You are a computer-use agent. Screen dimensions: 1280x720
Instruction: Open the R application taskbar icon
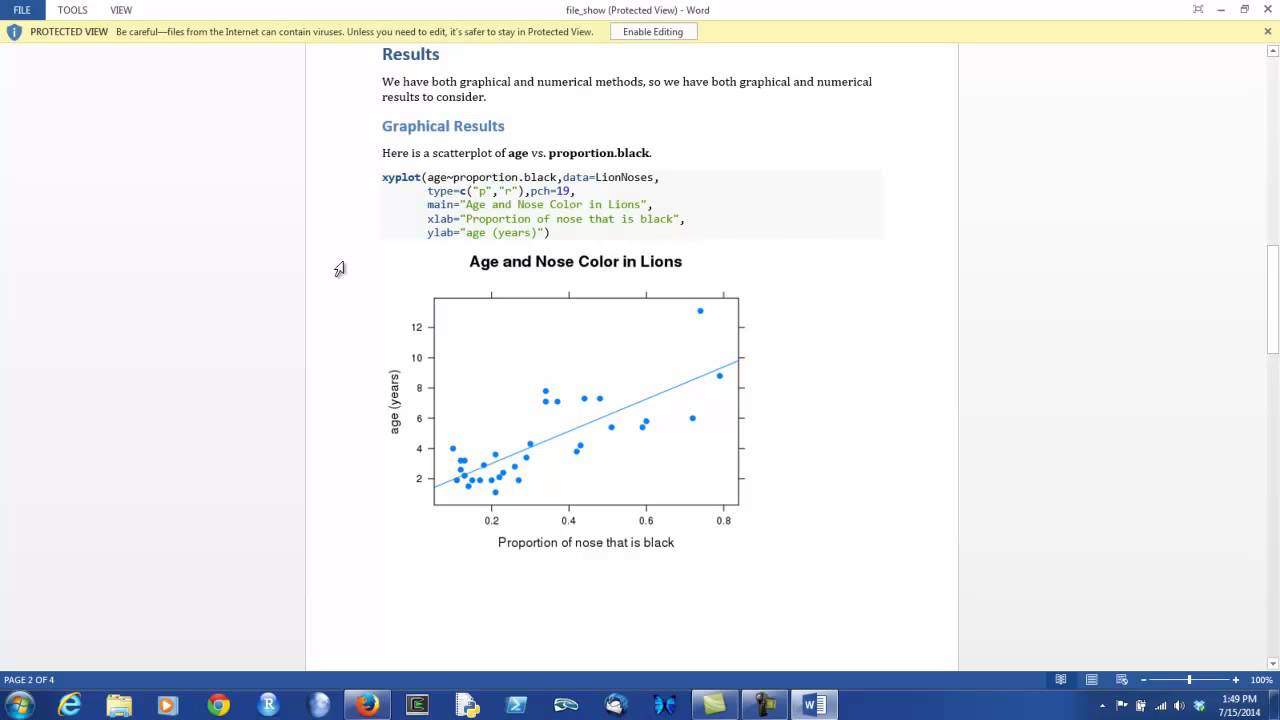268,705
